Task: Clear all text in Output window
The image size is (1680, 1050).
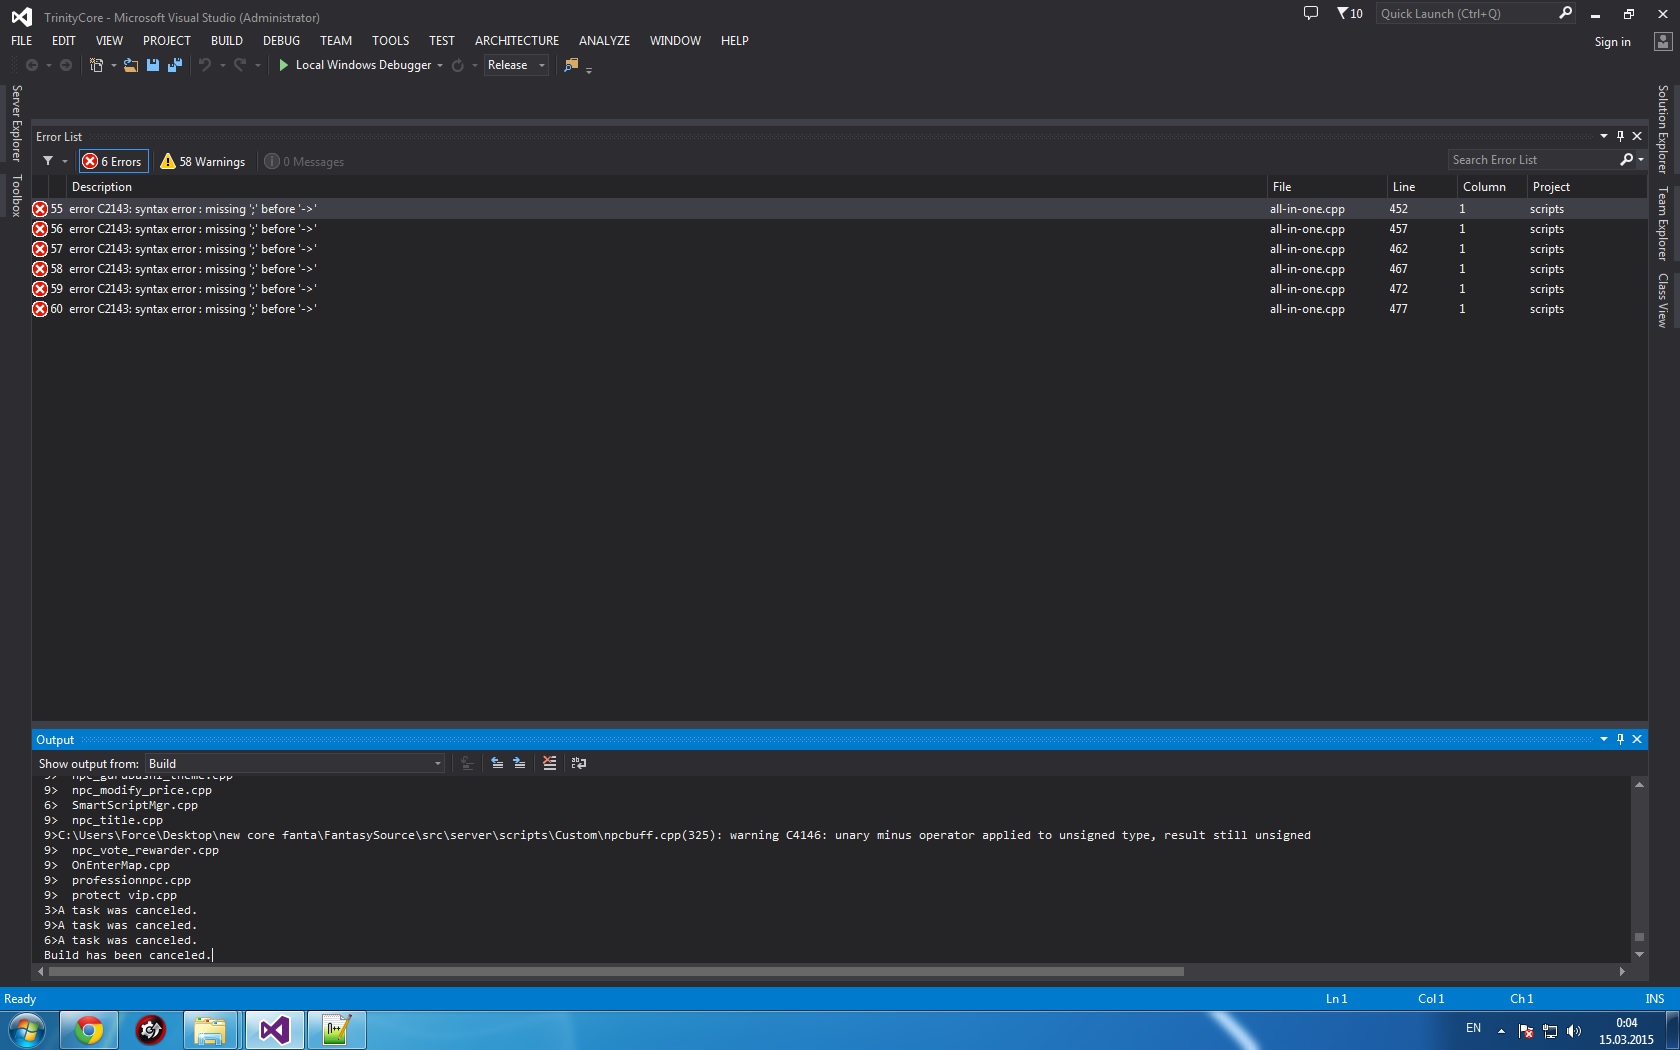Action: (x=549, y=763)
